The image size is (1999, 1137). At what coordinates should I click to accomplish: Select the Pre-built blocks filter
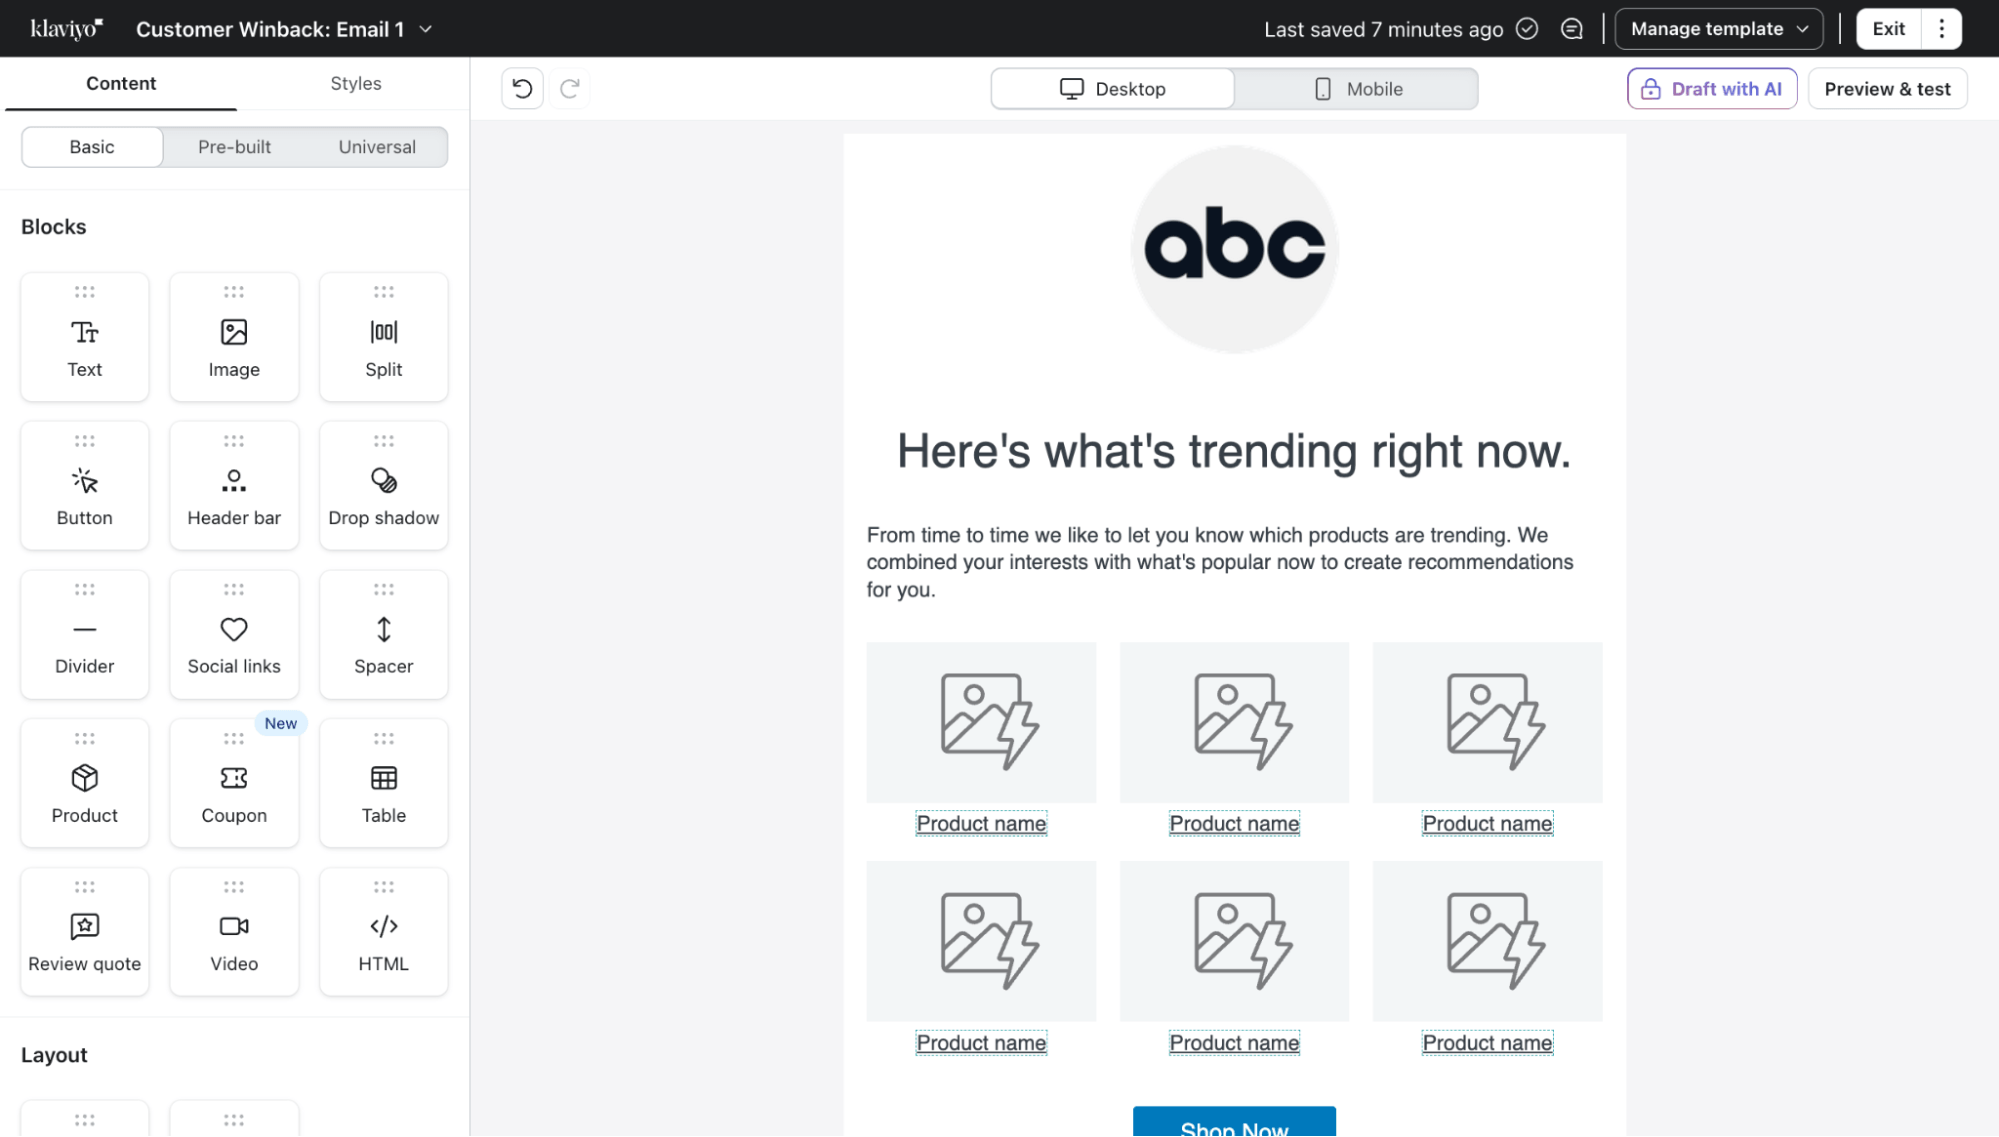click(234, 147)
